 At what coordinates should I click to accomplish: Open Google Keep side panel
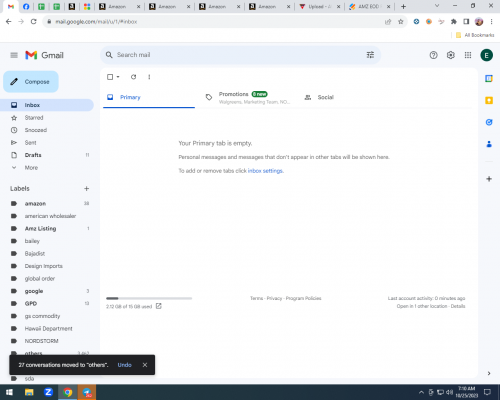pyautogui.click(x=489, y=100)
